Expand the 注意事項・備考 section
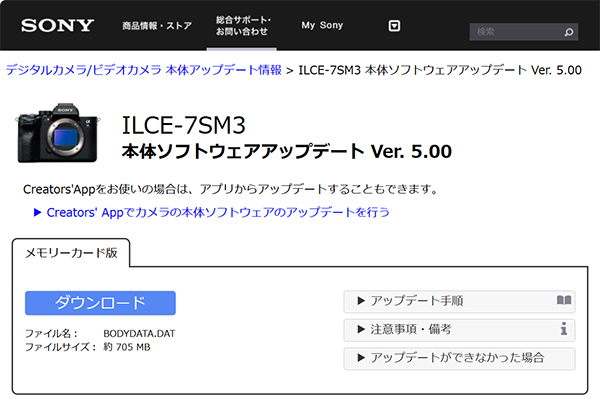600x403 pixels. [x=459, y=330]
